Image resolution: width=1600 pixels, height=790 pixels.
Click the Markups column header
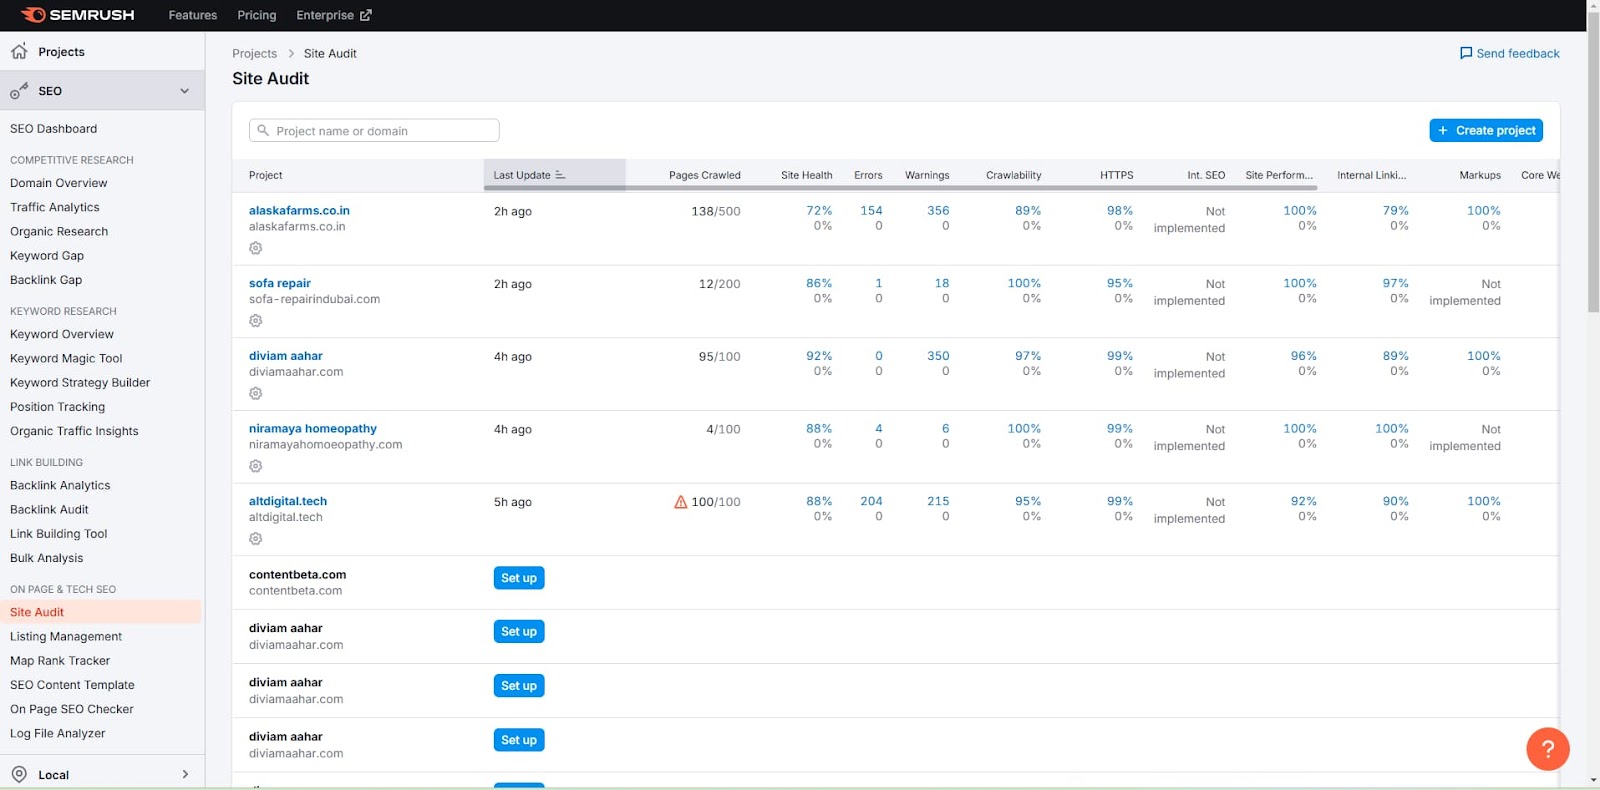pyautogui.click(x=1480, y=175)
